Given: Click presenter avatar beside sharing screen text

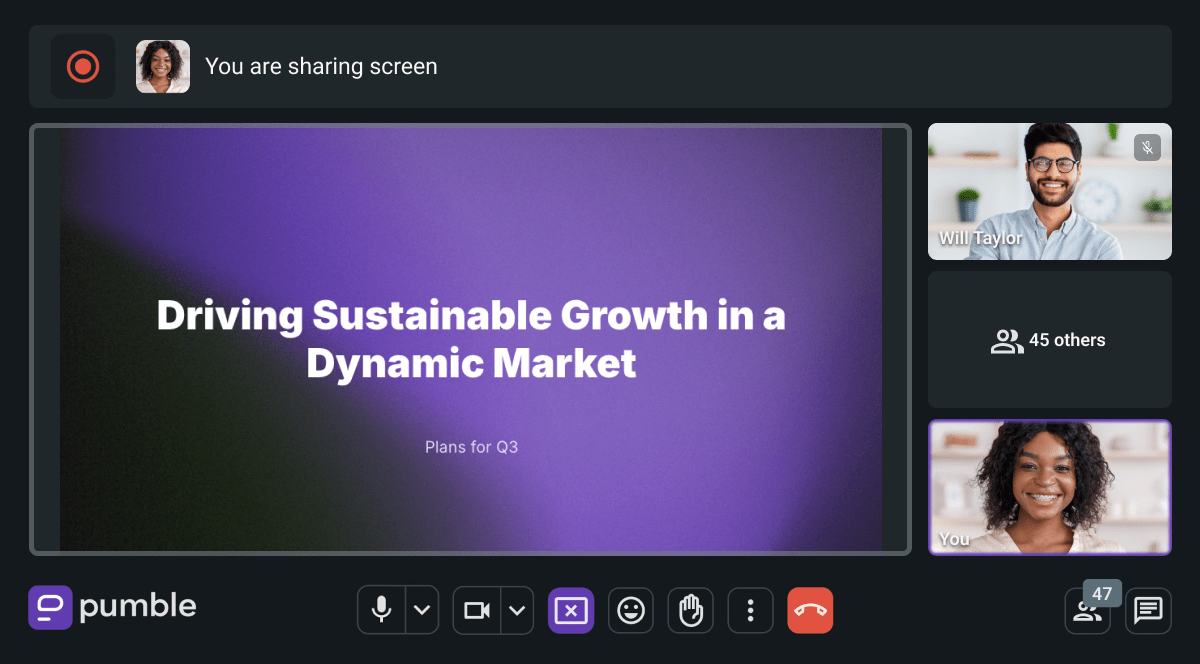Looking at the screenshot, I should pyautogui.click(x=163, y=67).
